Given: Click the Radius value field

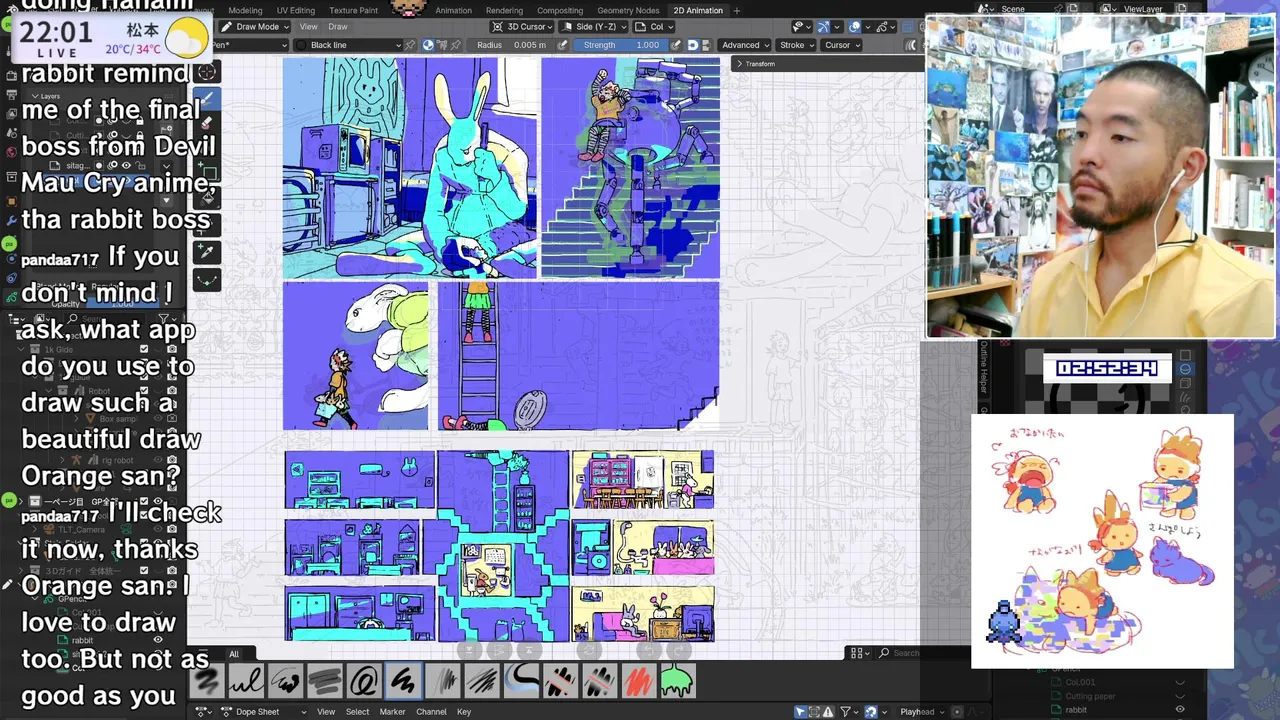Looking at the screenshot, I should [511, 45].
